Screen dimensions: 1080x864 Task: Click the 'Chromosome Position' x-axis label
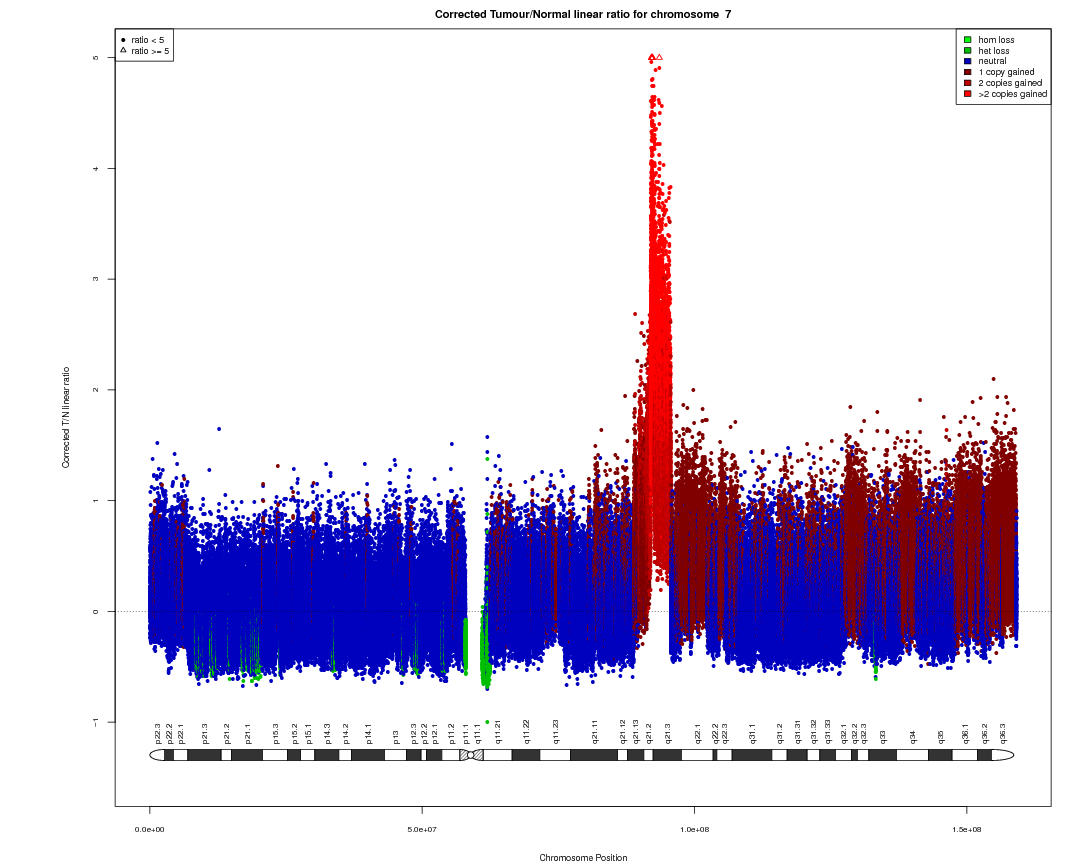click(x=583, y=858)
